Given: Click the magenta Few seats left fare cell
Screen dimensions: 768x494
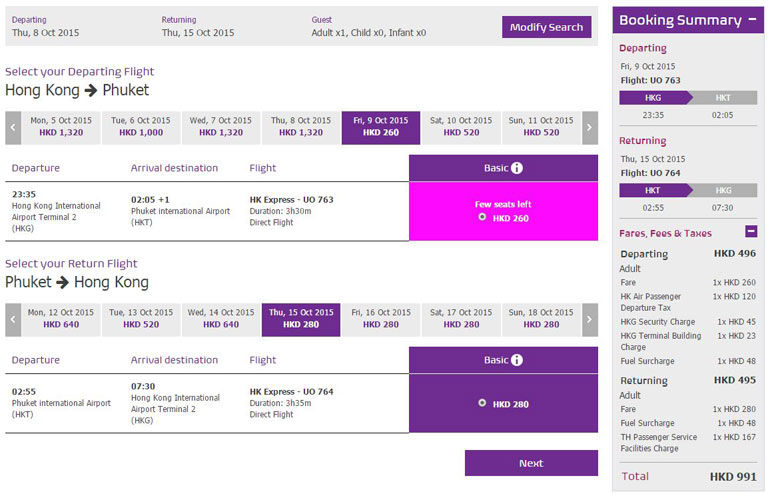Looking at the screenshot, I should 503,211.
